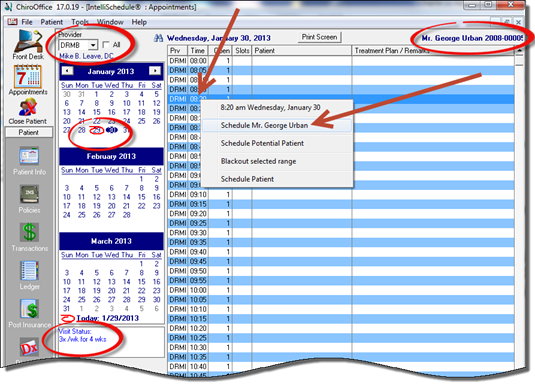Expand the Provider DRMB dropdown

(x=93, y=45)
